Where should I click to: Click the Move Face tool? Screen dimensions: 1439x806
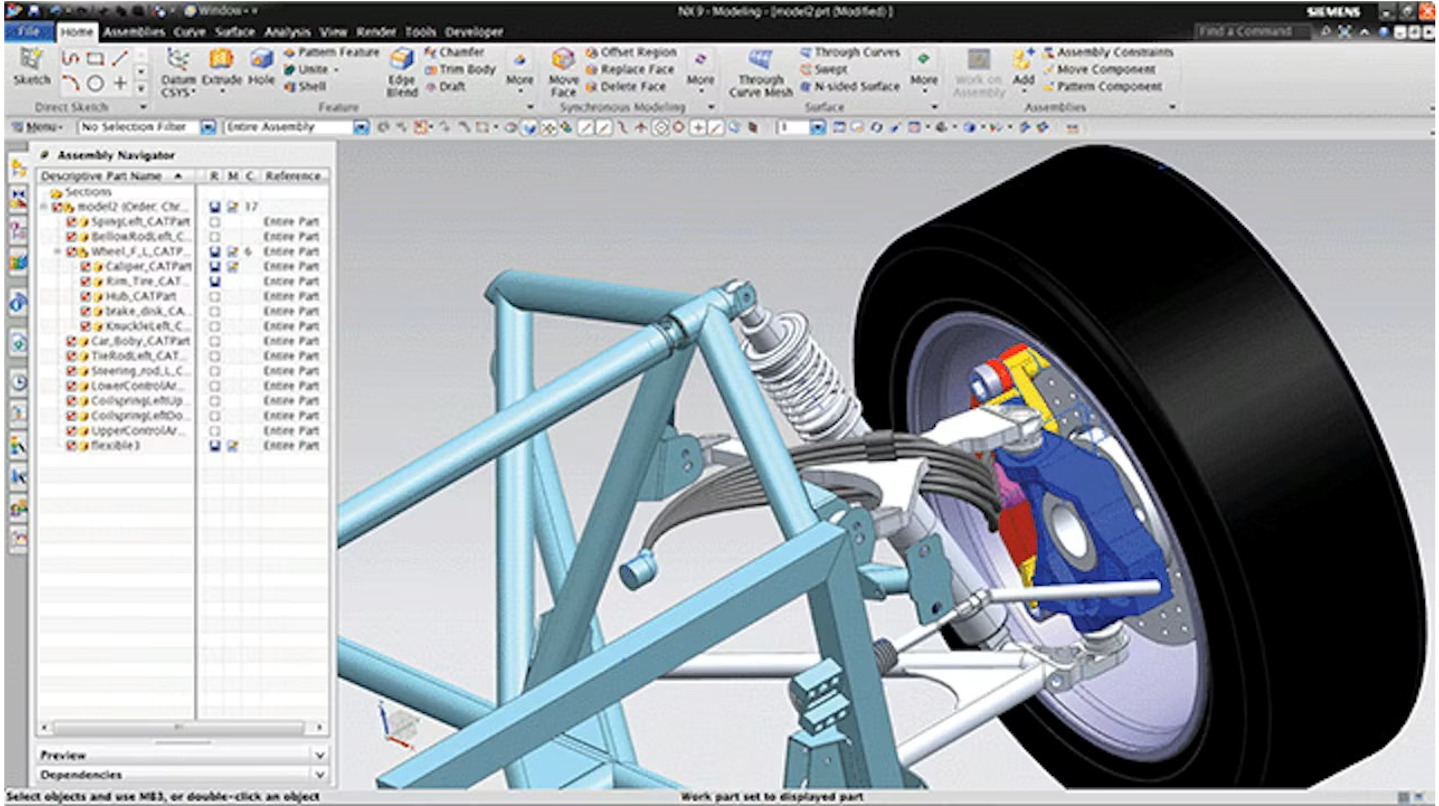point(564,72)
